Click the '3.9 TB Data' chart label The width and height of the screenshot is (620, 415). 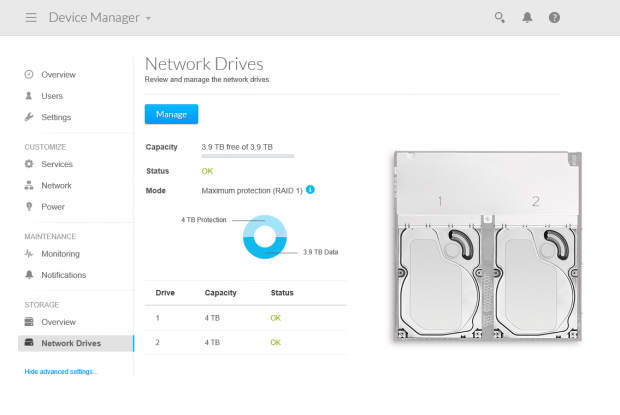point(320,252)
